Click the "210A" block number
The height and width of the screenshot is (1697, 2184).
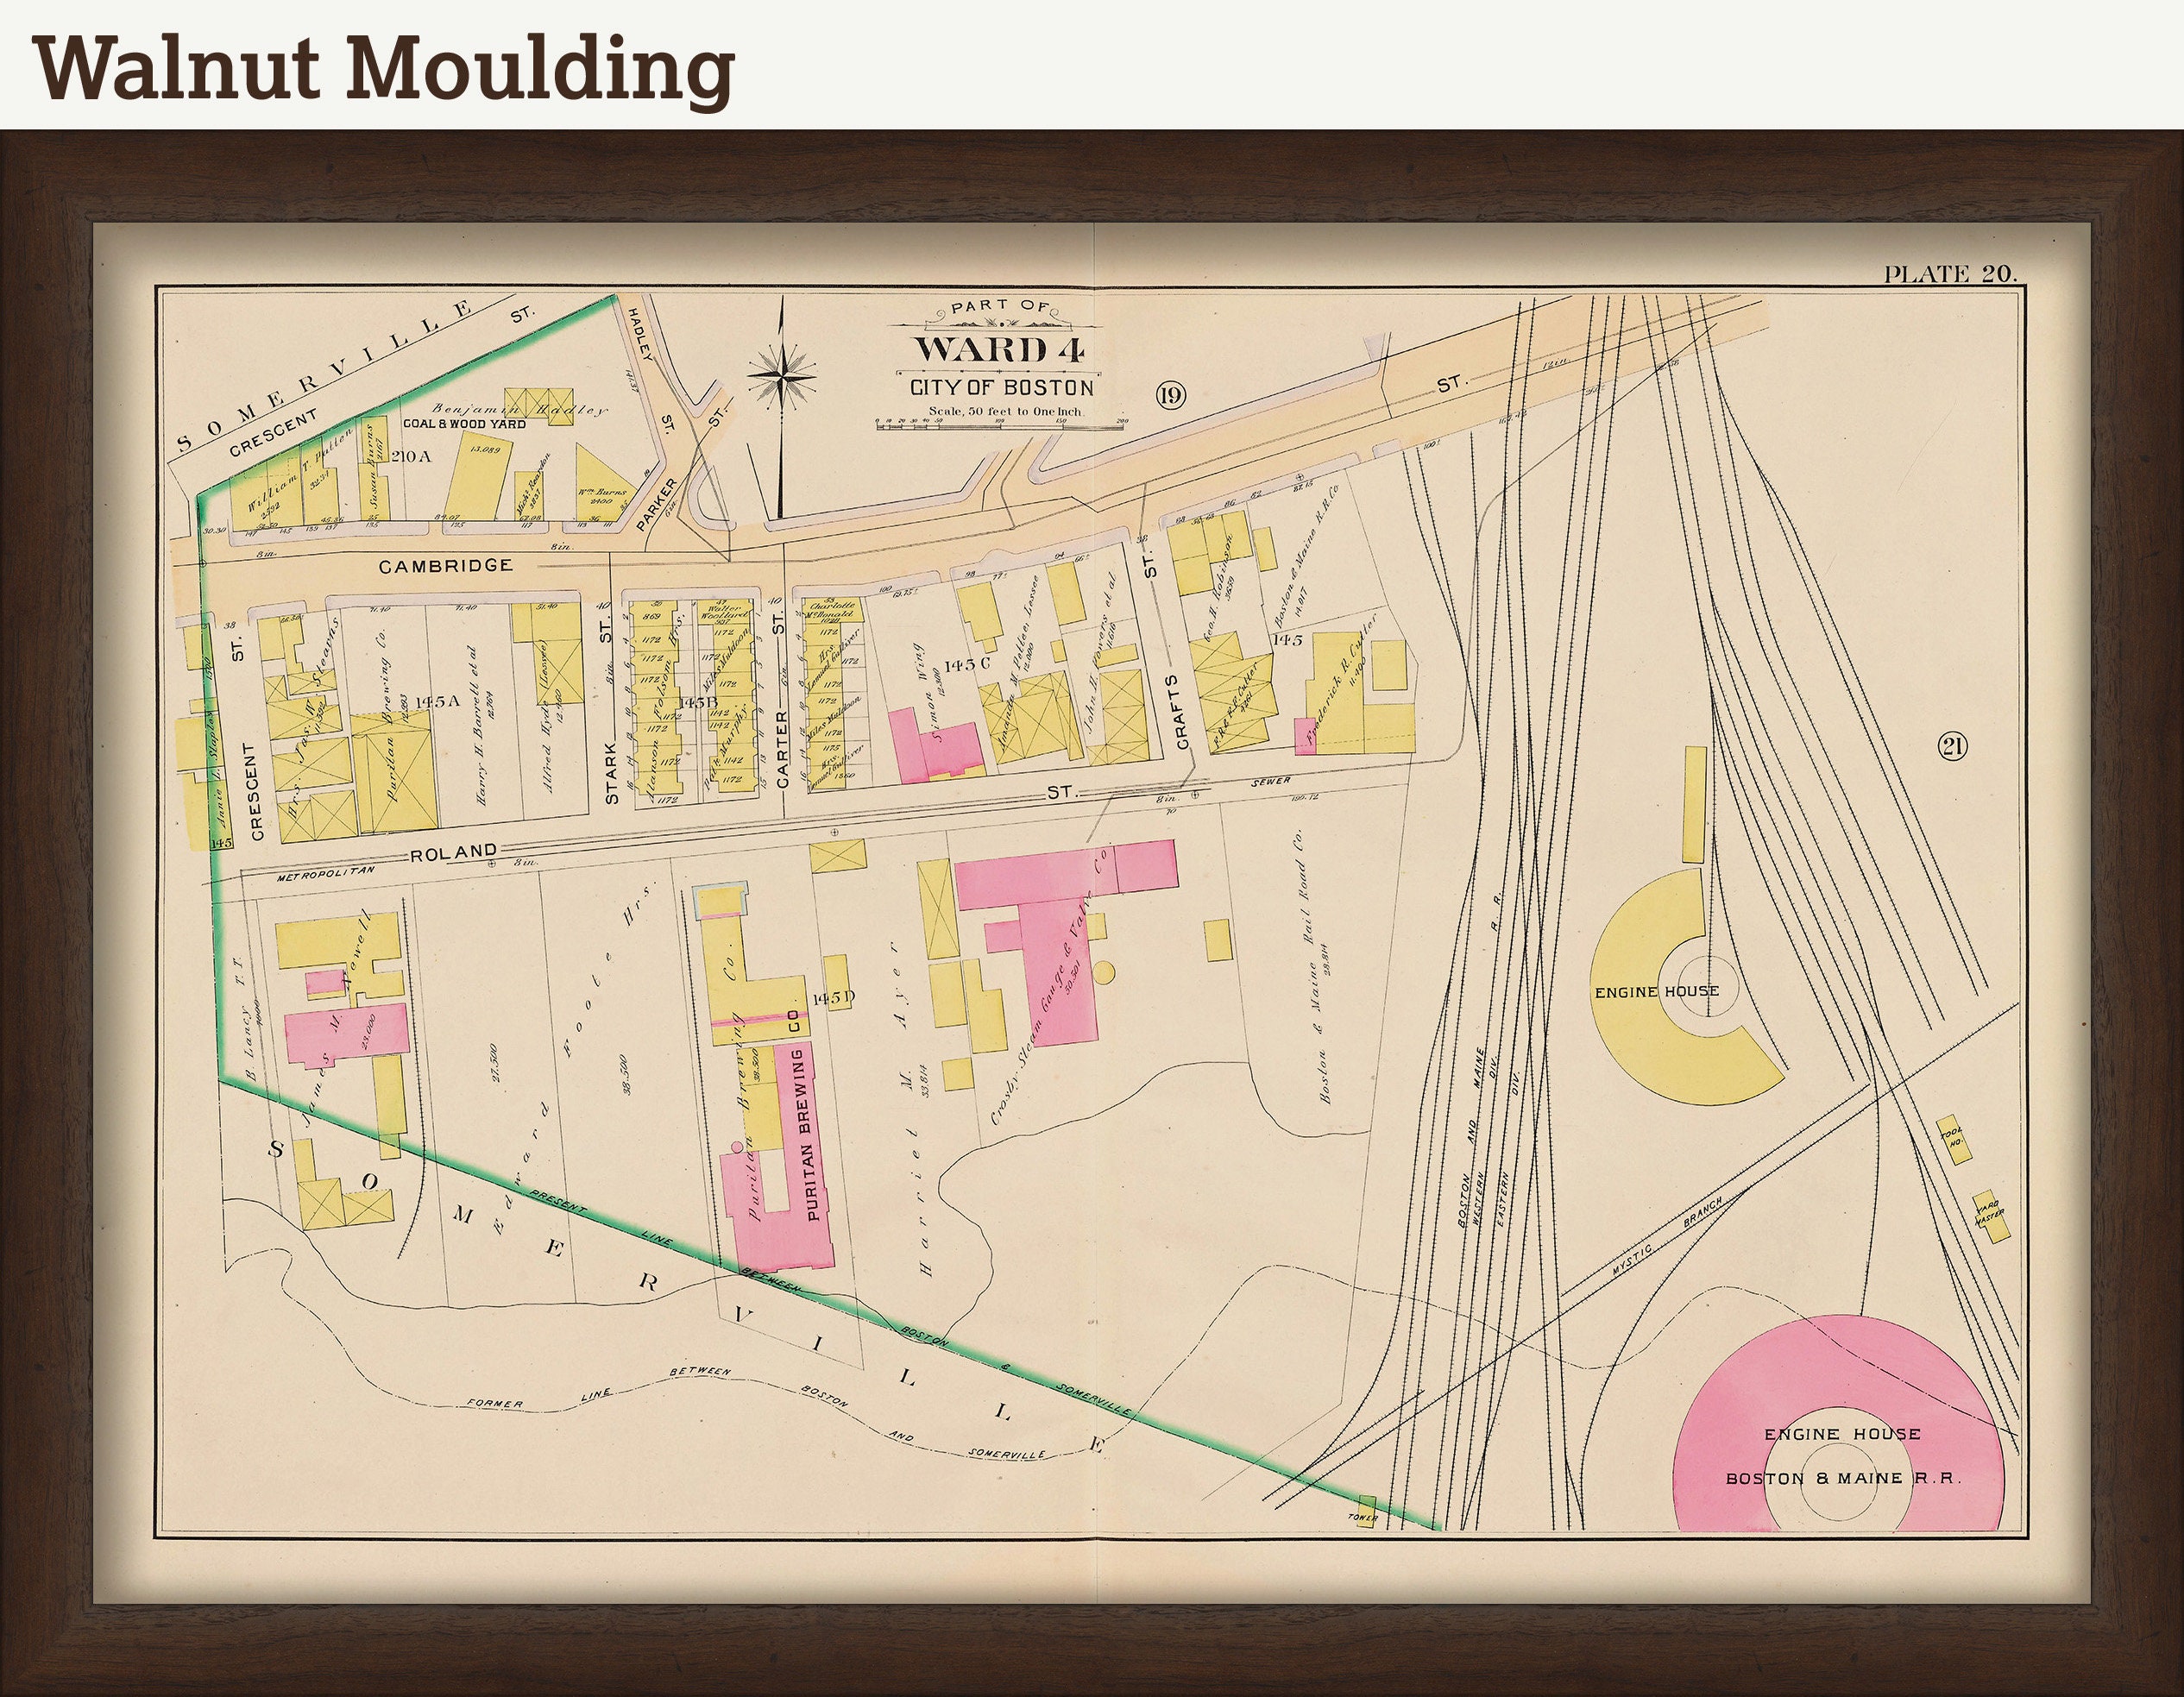(411, 457)
